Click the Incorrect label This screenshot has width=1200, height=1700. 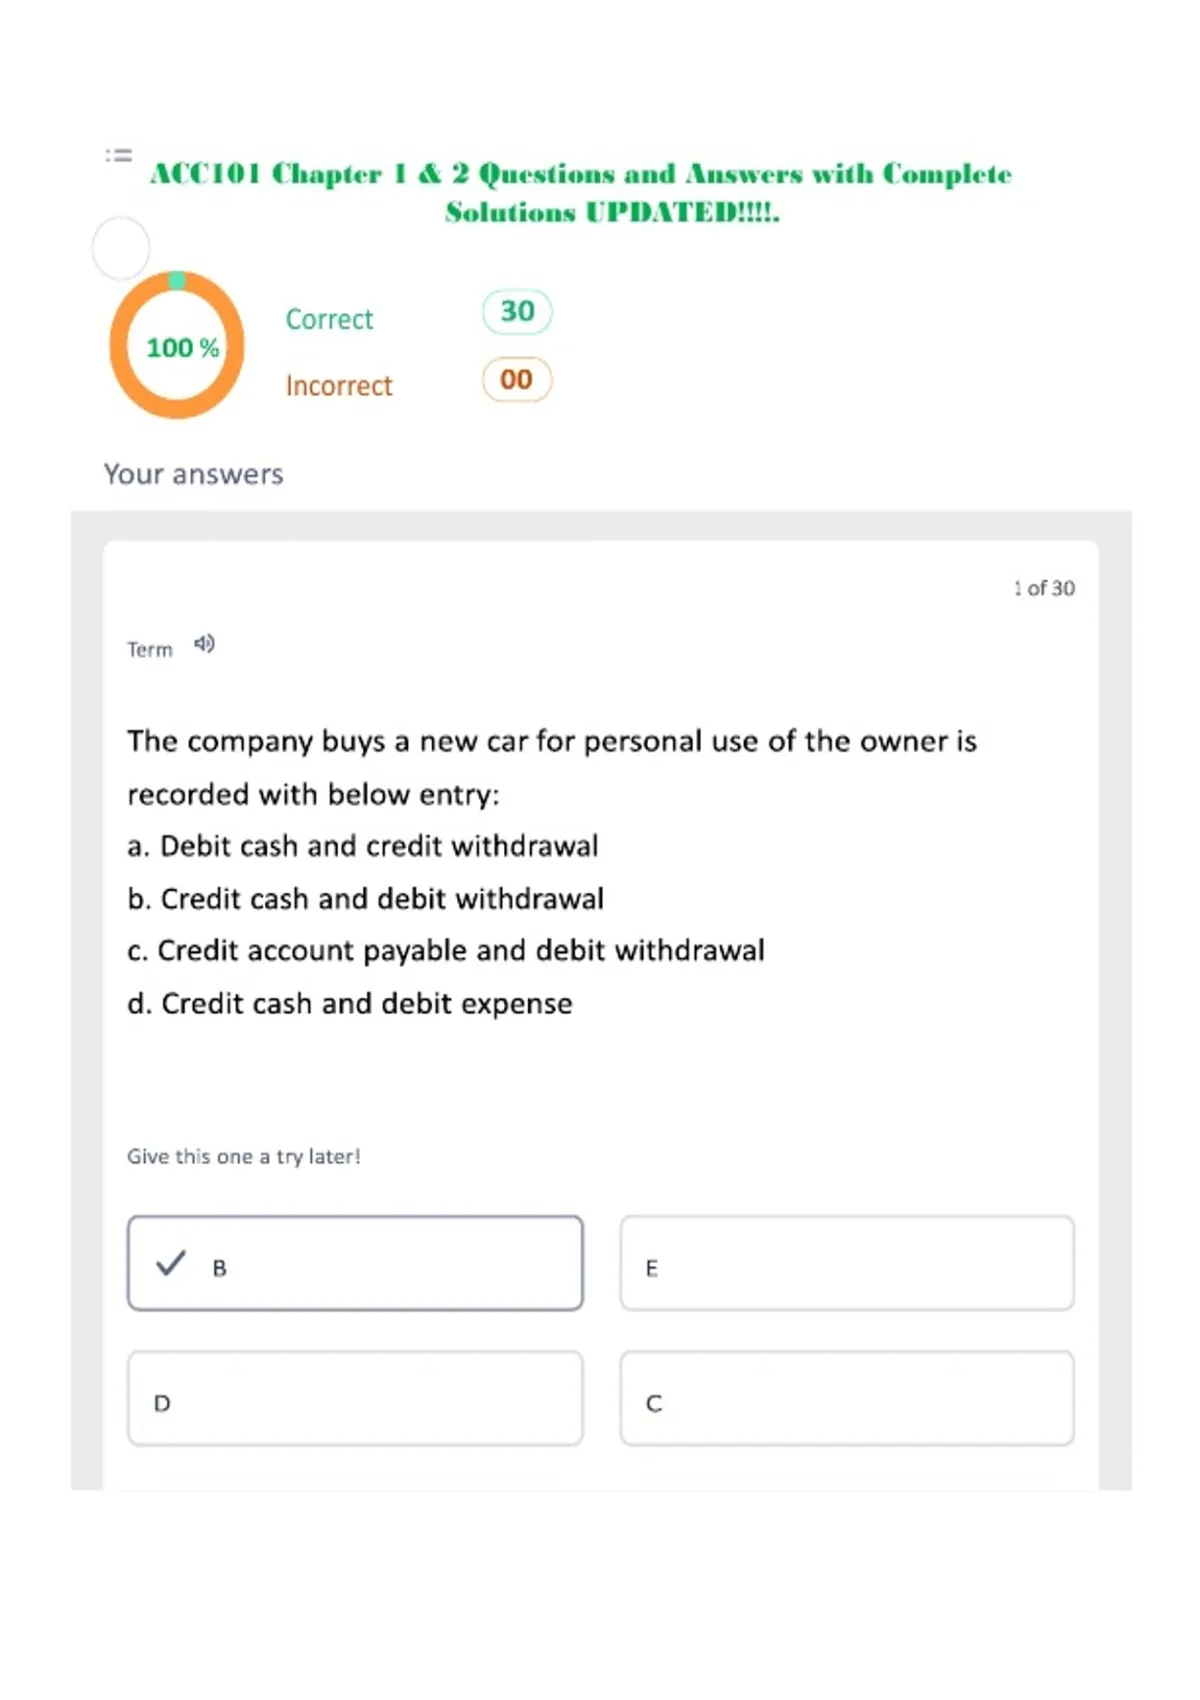tap(339, 386)
